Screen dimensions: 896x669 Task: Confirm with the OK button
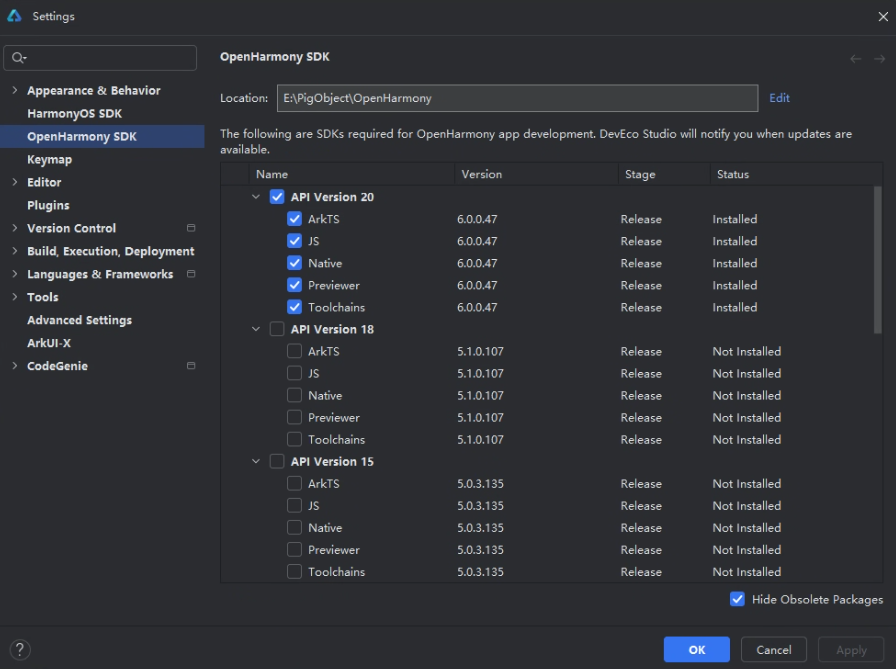tap(697, 650)
